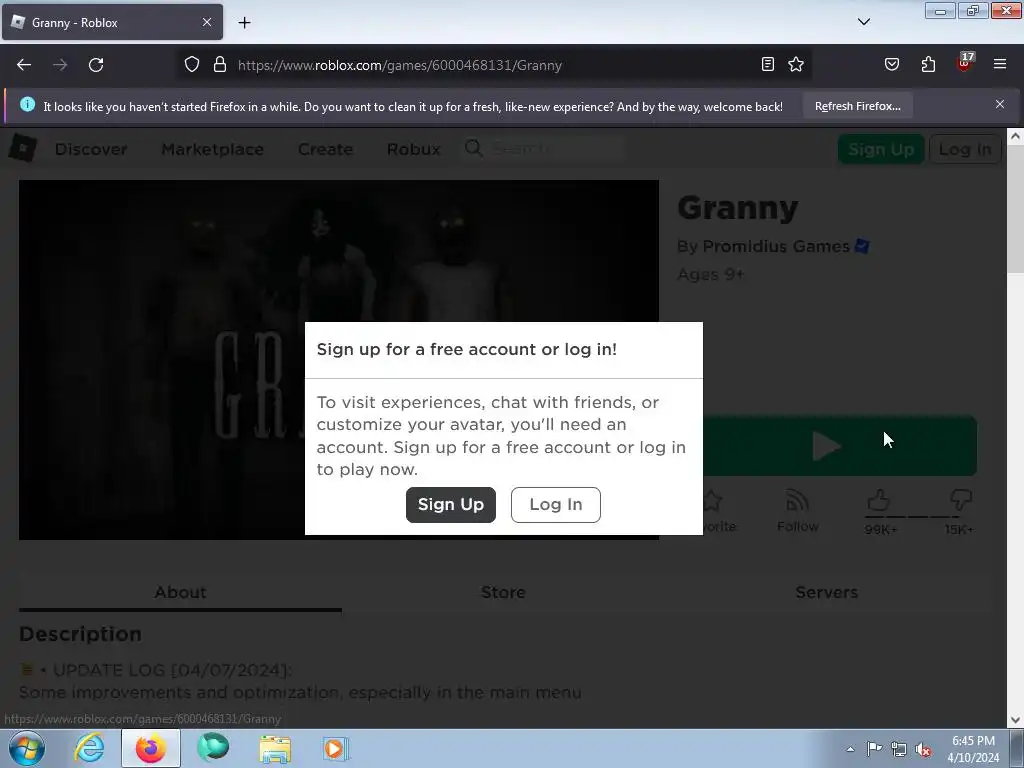Click the site security padlock icon
Viewport: 1024px width, 768px height.
point(220,64)
